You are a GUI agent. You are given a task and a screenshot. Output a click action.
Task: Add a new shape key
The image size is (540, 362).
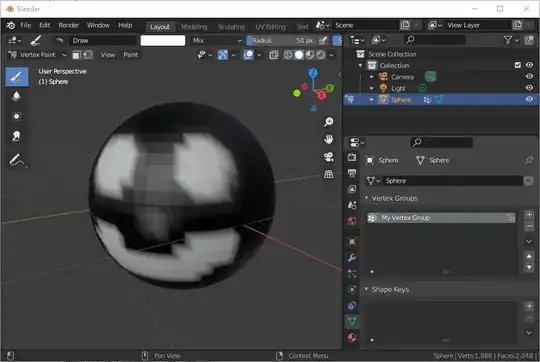point(529,306)
